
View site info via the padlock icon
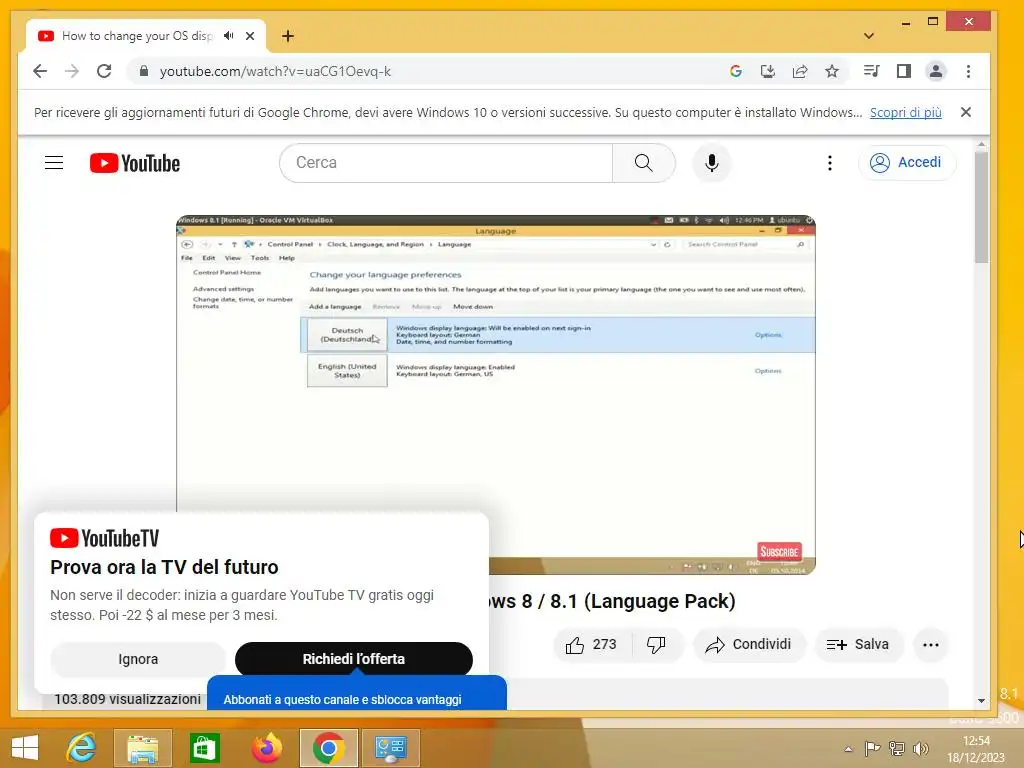coord(144,71)
